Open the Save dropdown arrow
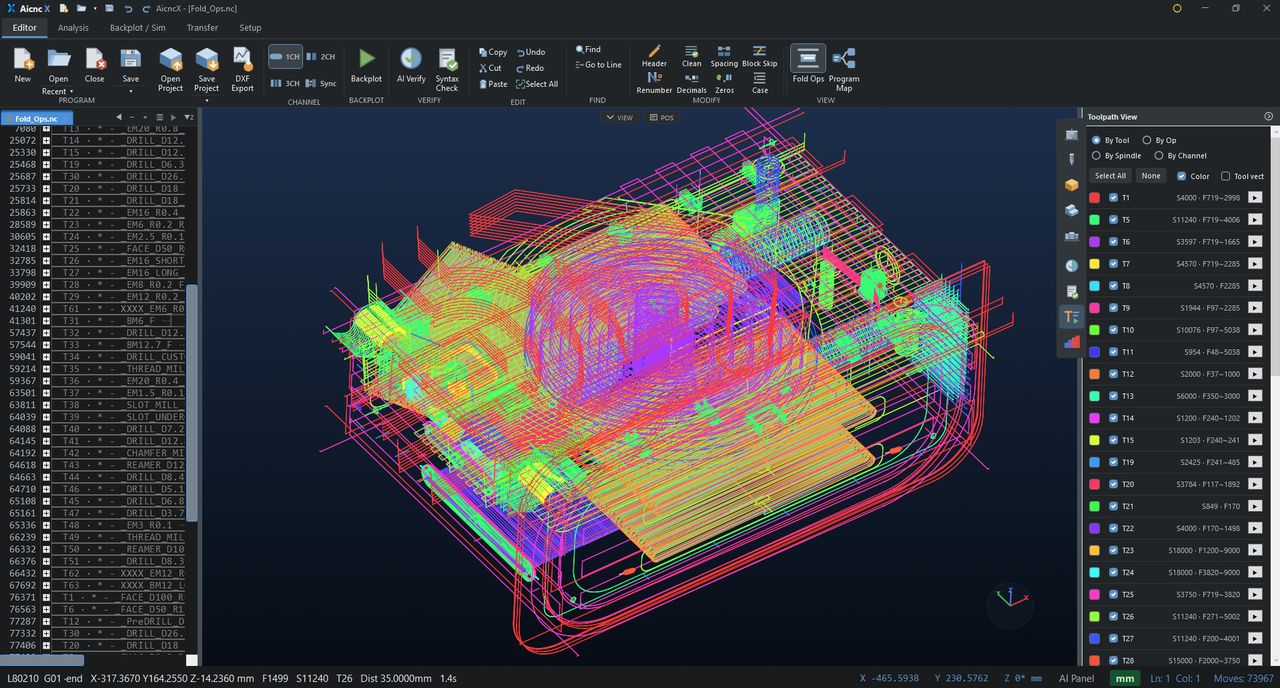1280x688 pixels. pos(130,91)
